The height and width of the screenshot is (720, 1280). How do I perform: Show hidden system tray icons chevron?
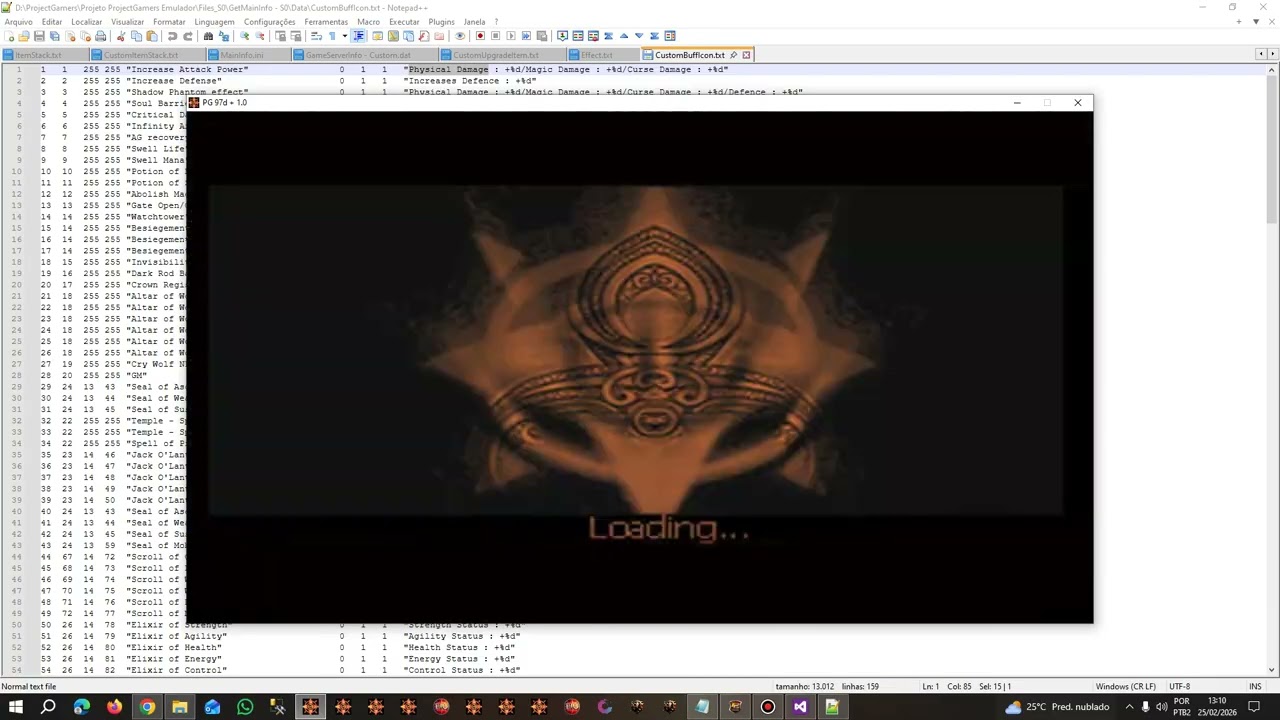pos(1129,707)
